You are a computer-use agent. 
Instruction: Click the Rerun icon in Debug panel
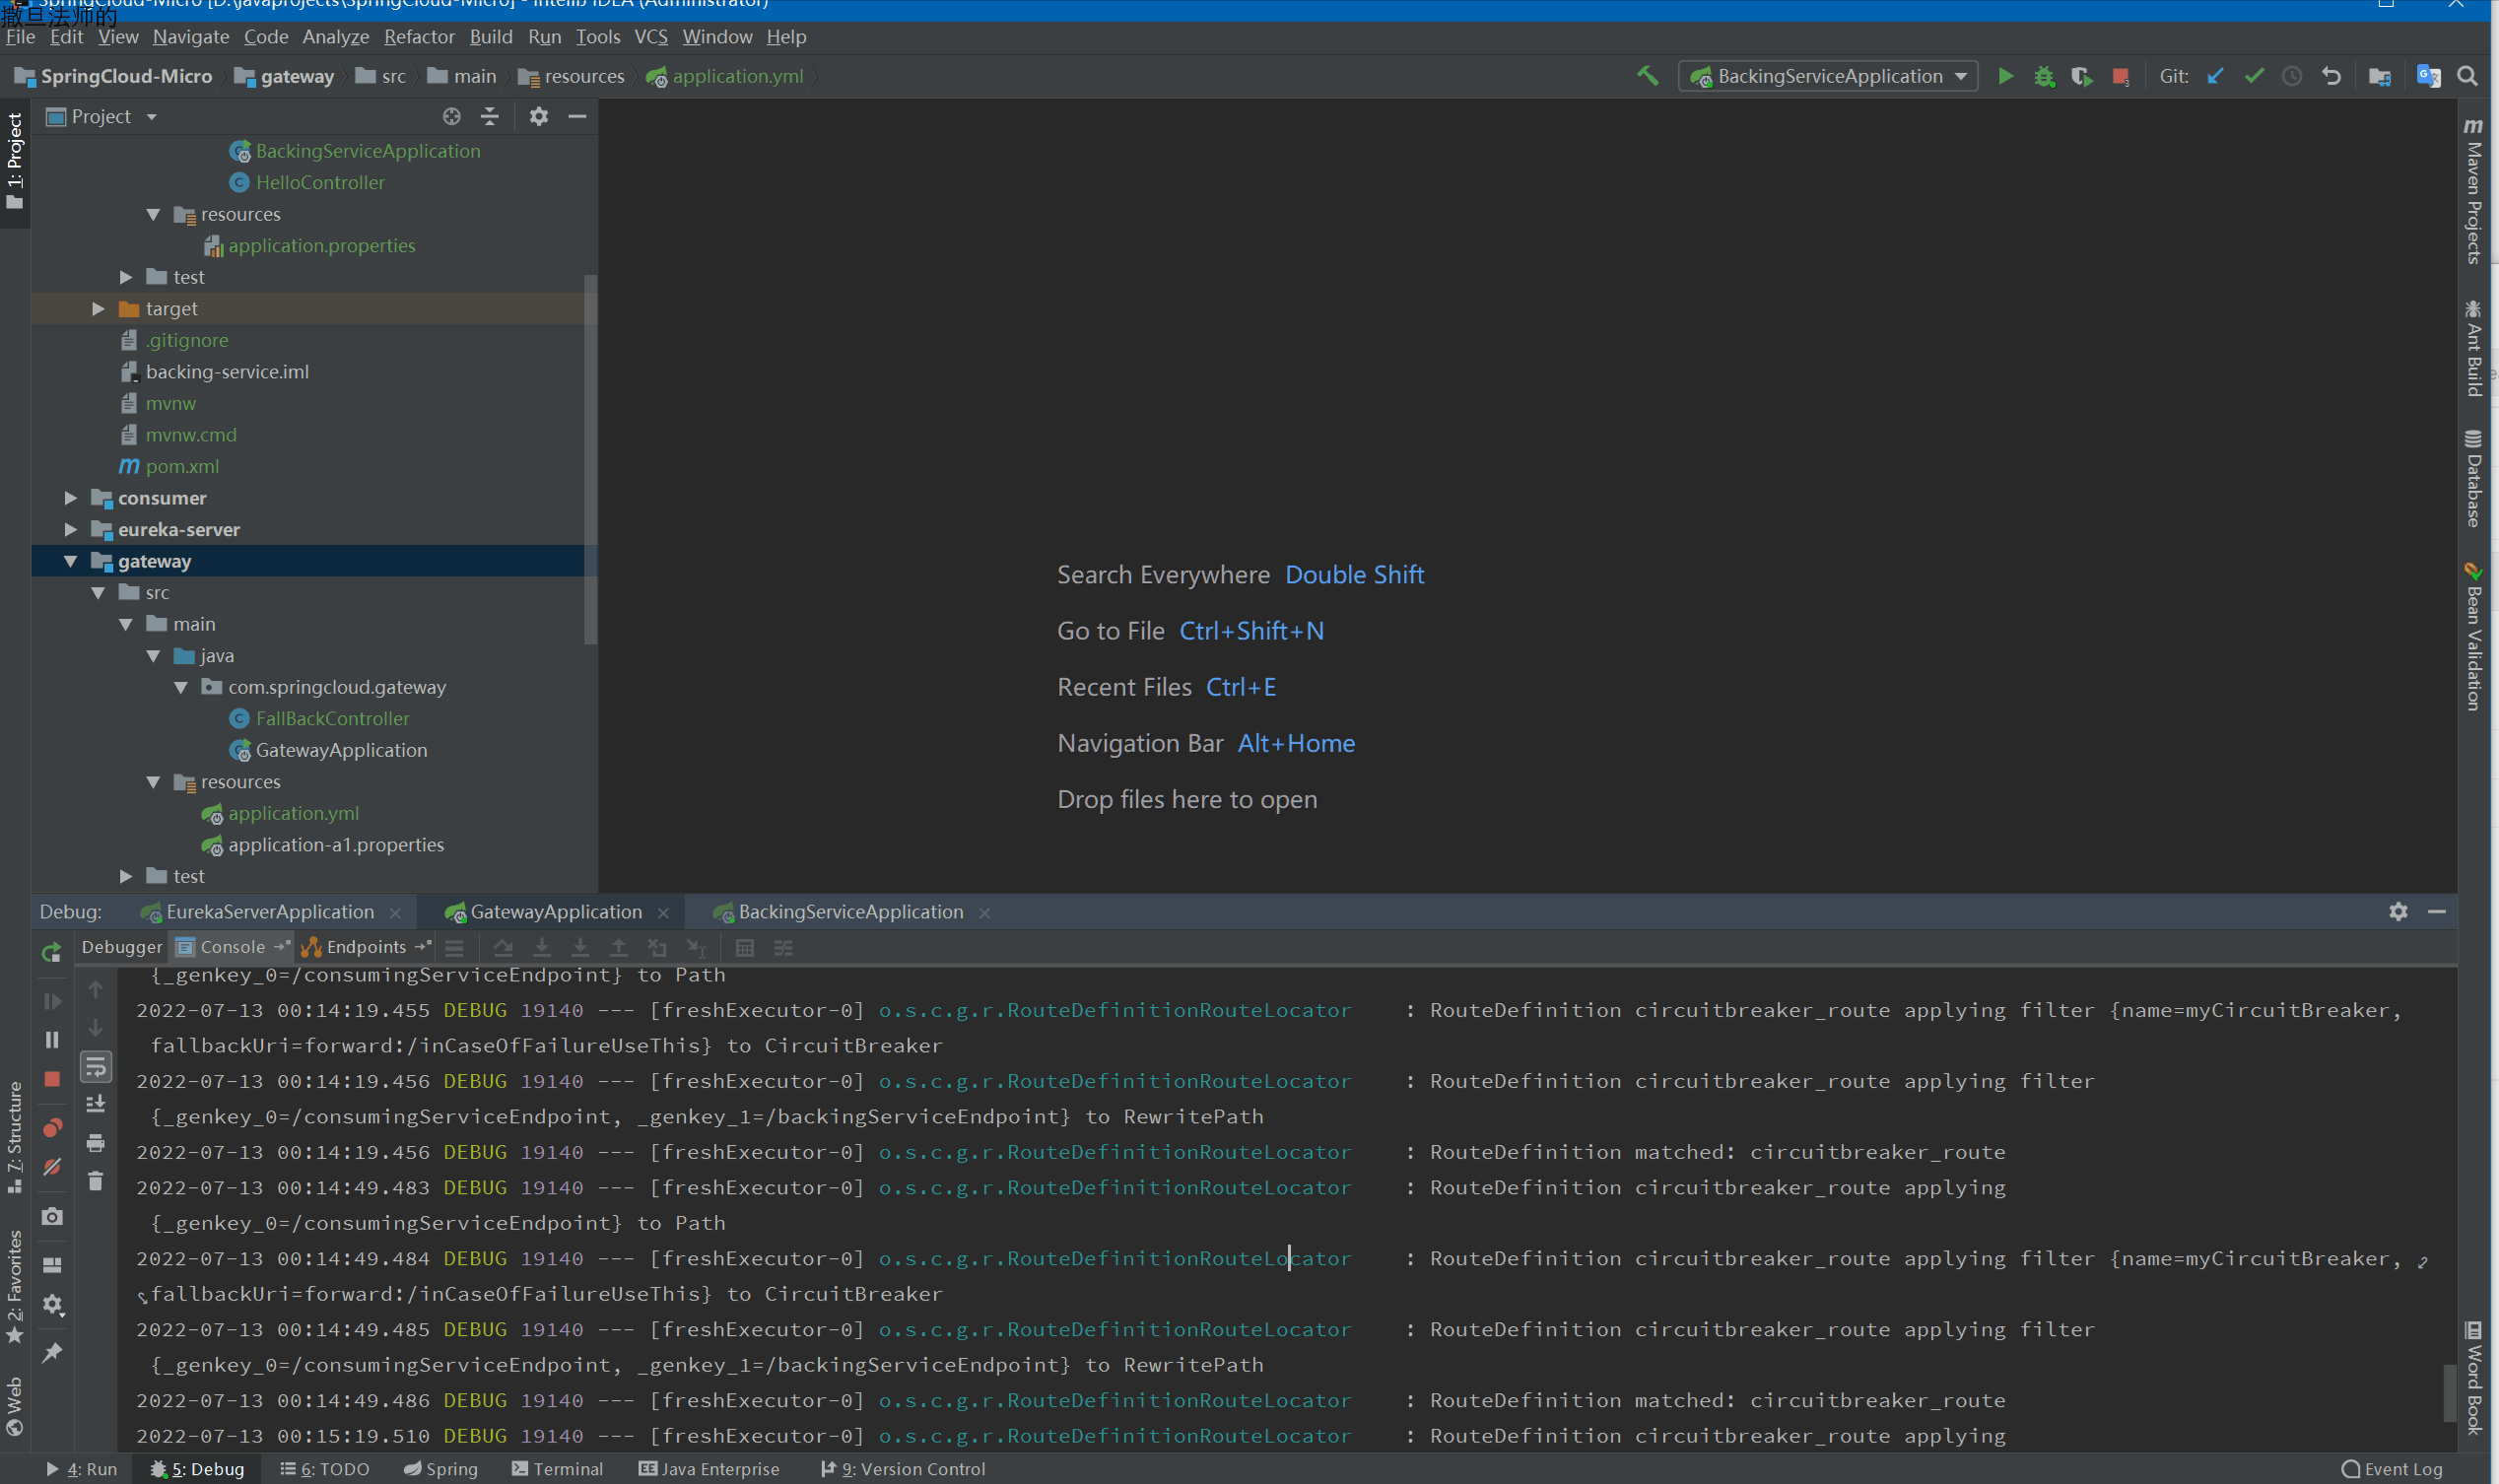[x=52, y=952]
